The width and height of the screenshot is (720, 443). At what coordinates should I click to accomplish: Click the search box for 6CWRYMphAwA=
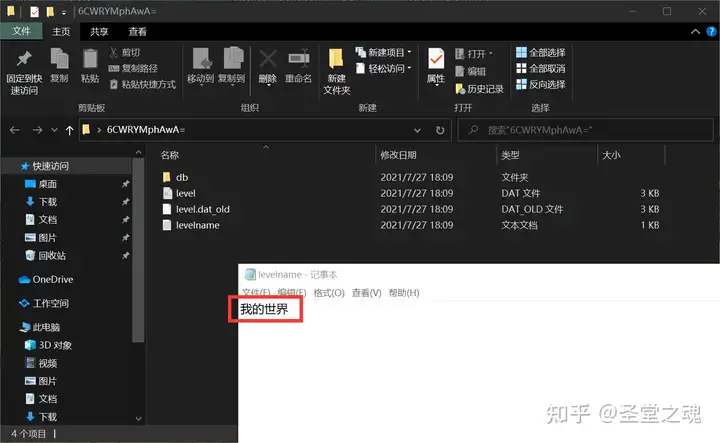pyautogui.click(x=585, y=130)
